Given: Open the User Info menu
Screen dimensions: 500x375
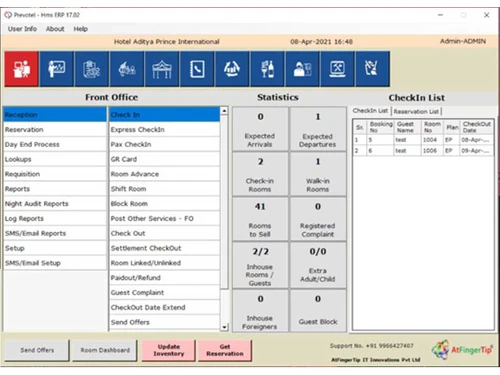Looking at the screenshot, I should click(22, 29).
